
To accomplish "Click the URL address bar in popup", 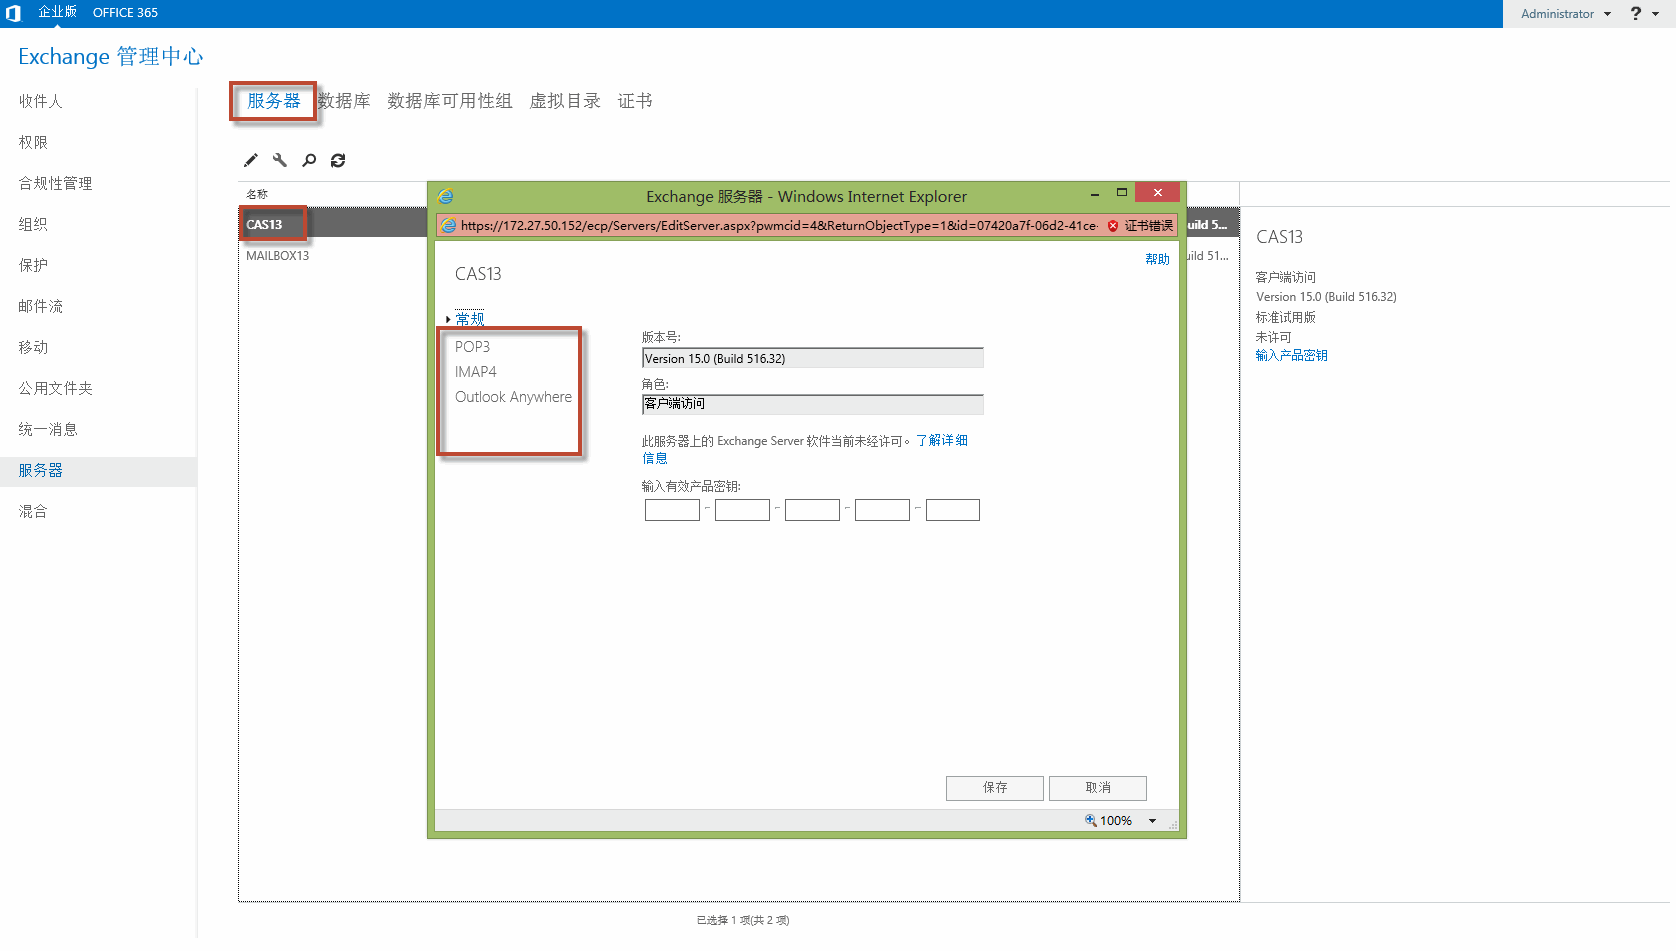I will click(x=778, y=226).
